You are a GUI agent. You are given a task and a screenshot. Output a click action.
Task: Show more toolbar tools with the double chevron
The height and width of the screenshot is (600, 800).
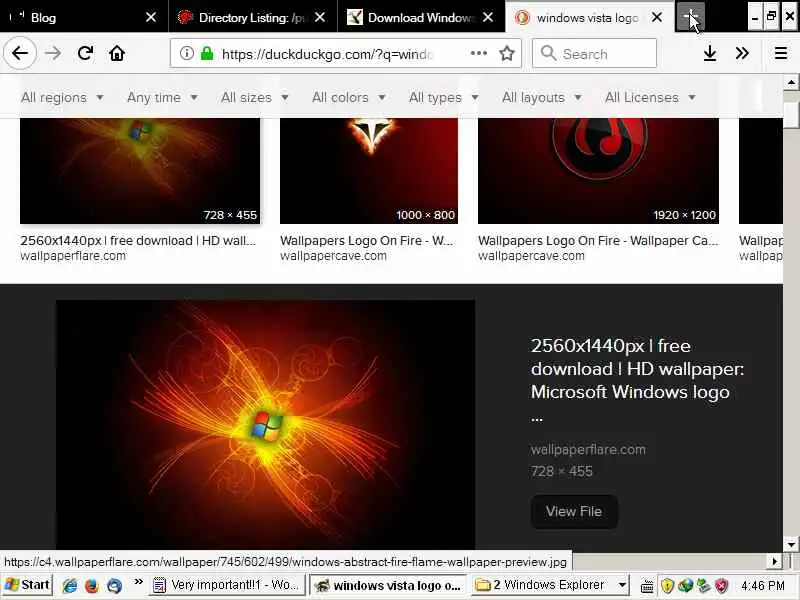point(742,53)
